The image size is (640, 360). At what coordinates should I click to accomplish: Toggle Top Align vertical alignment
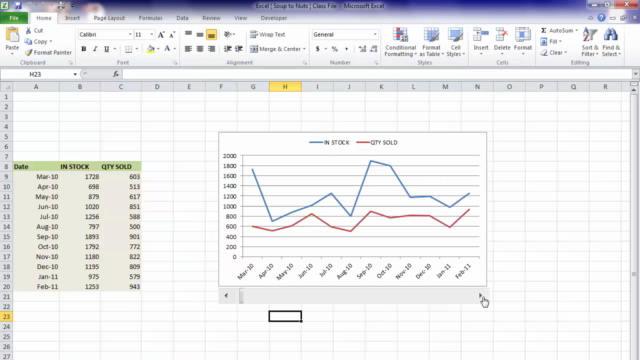coord(188,35)
